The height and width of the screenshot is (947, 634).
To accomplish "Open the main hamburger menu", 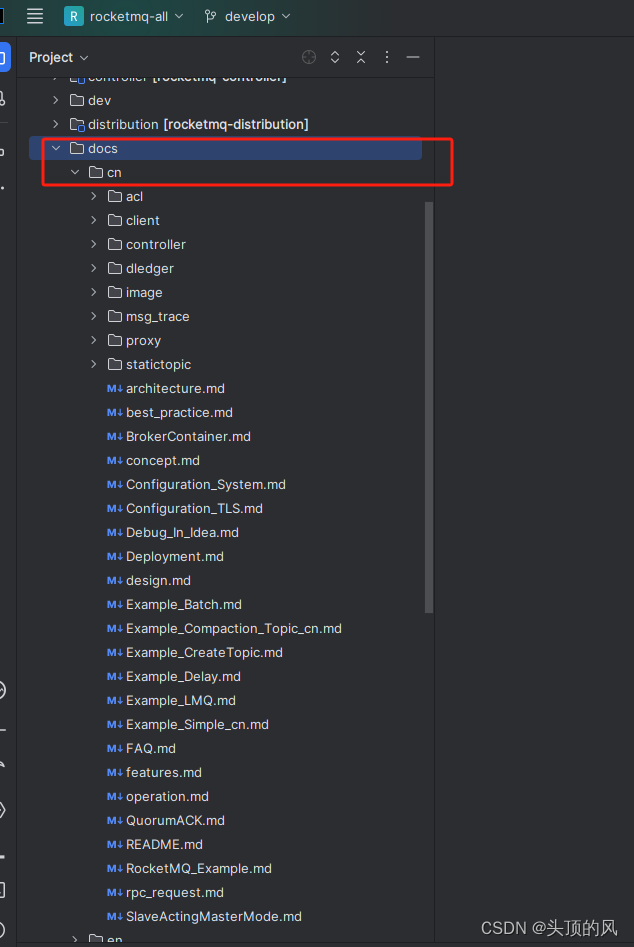I will click(x=35, y=16).
